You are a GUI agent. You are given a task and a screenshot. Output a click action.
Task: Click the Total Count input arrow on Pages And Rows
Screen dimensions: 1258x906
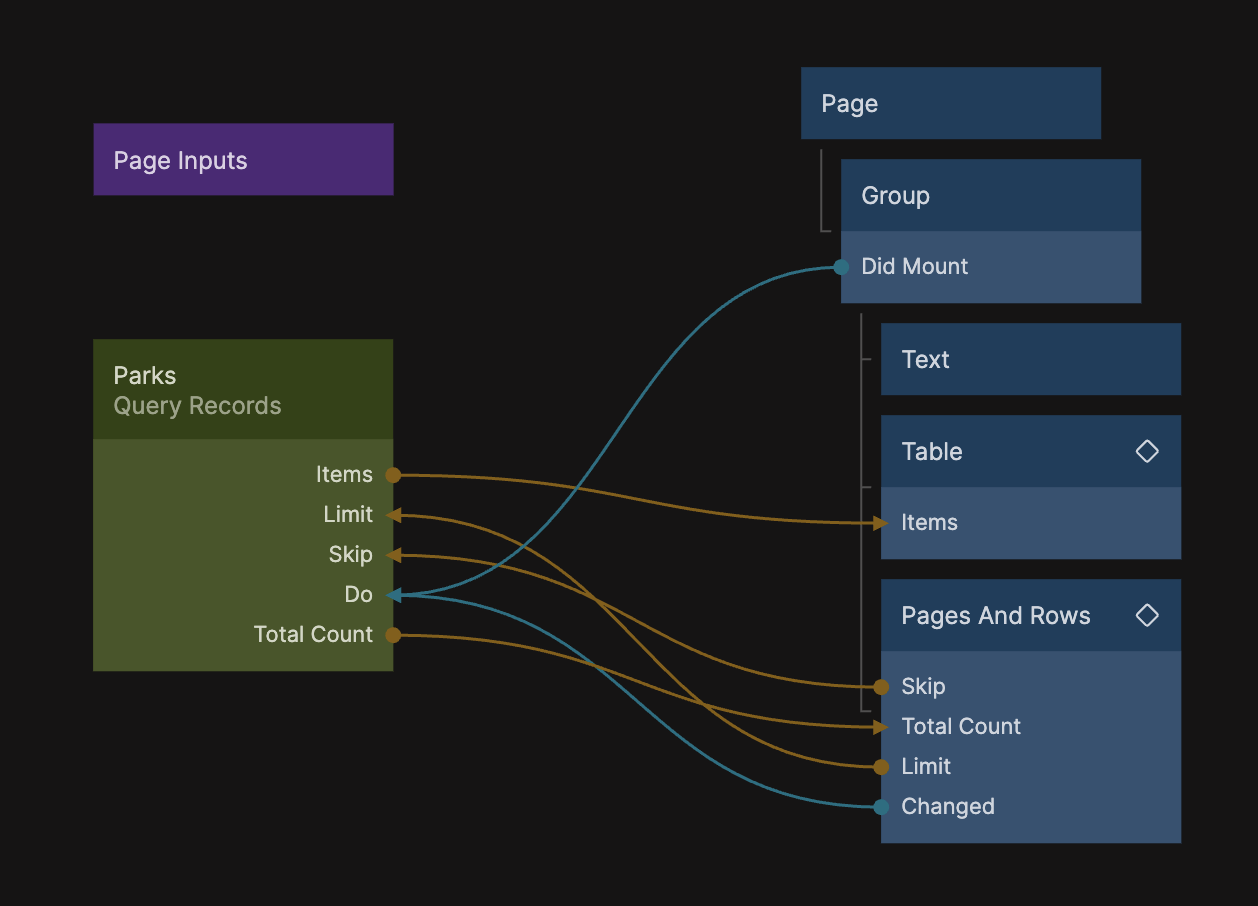point(880,727)
